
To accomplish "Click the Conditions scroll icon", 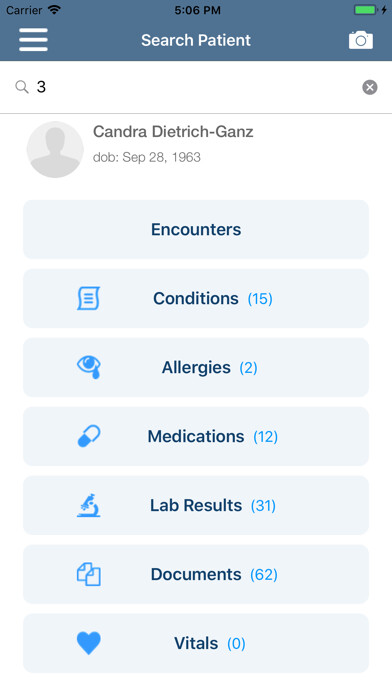I will click(88, 298).
